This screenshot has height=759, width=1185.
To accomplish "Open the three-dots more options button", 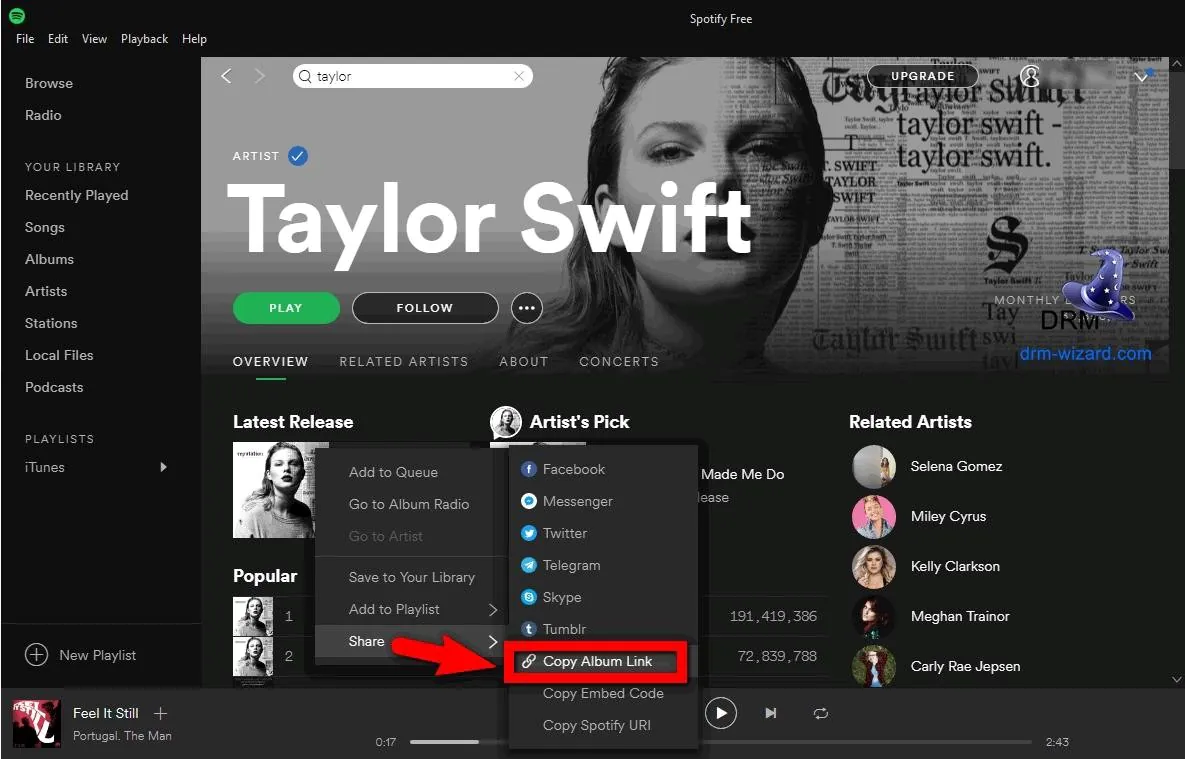I will click(x=527, y=308).
